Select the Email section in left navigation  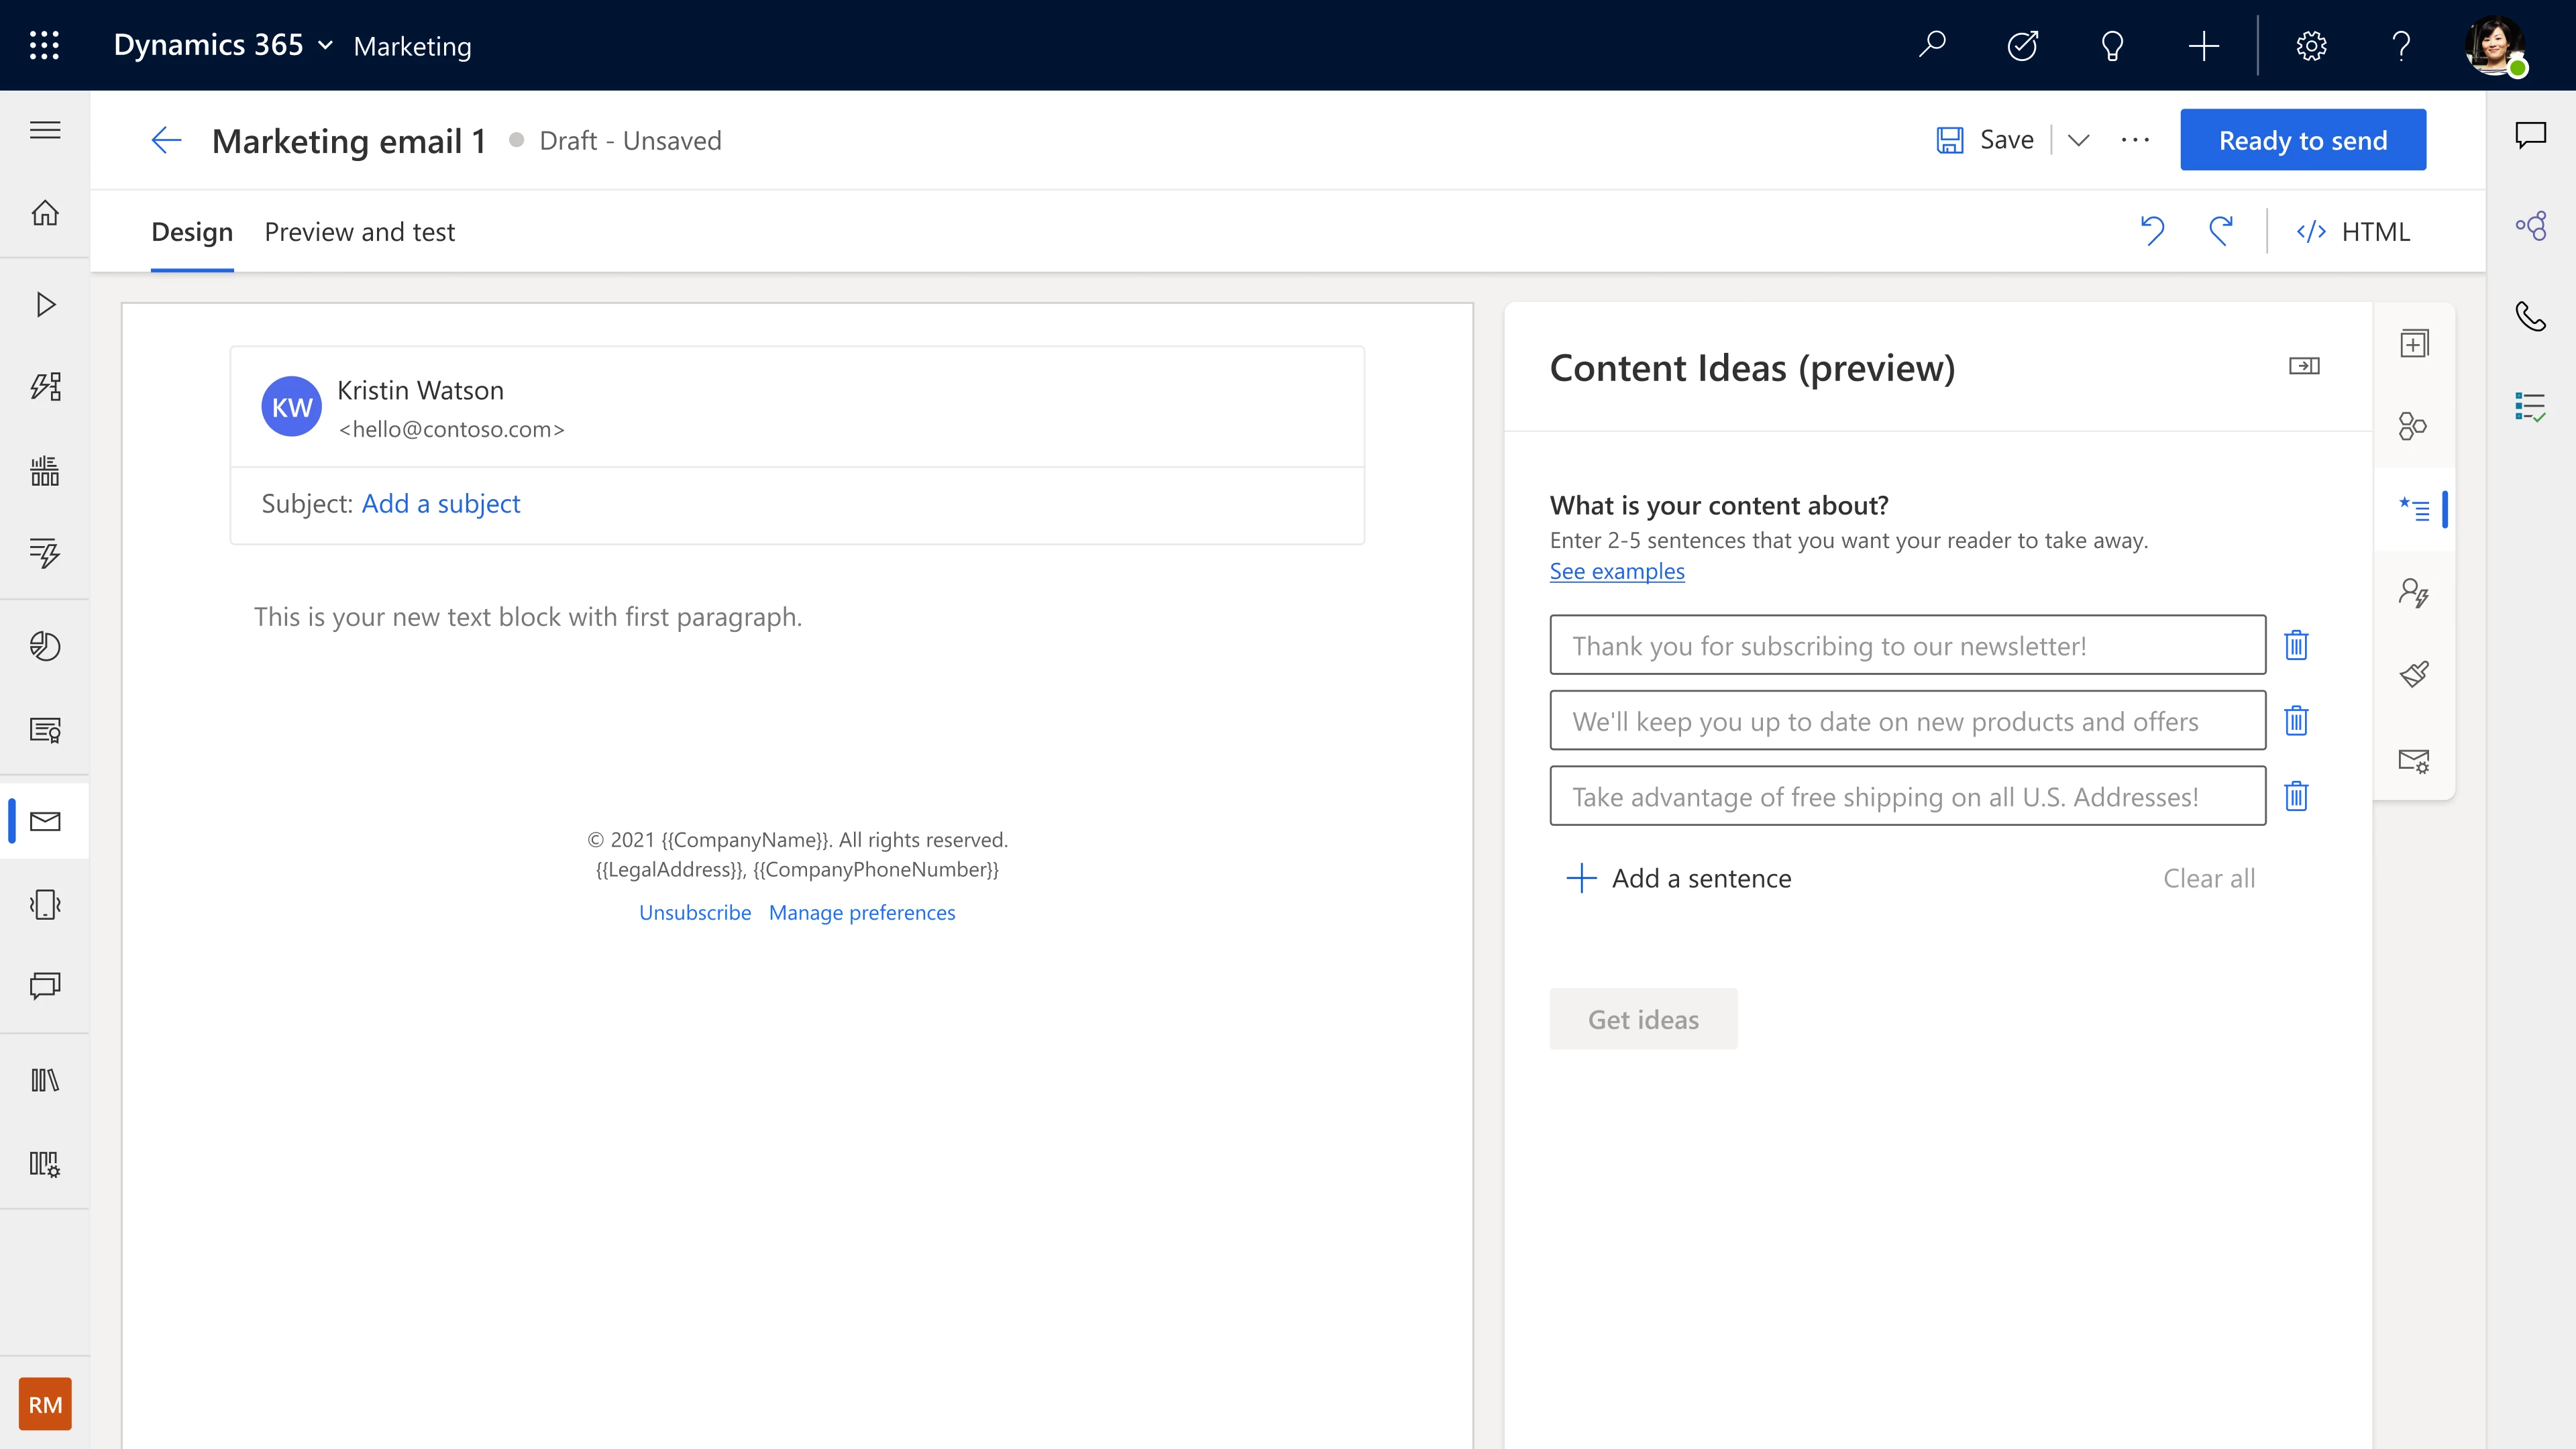tap(45, 820)
